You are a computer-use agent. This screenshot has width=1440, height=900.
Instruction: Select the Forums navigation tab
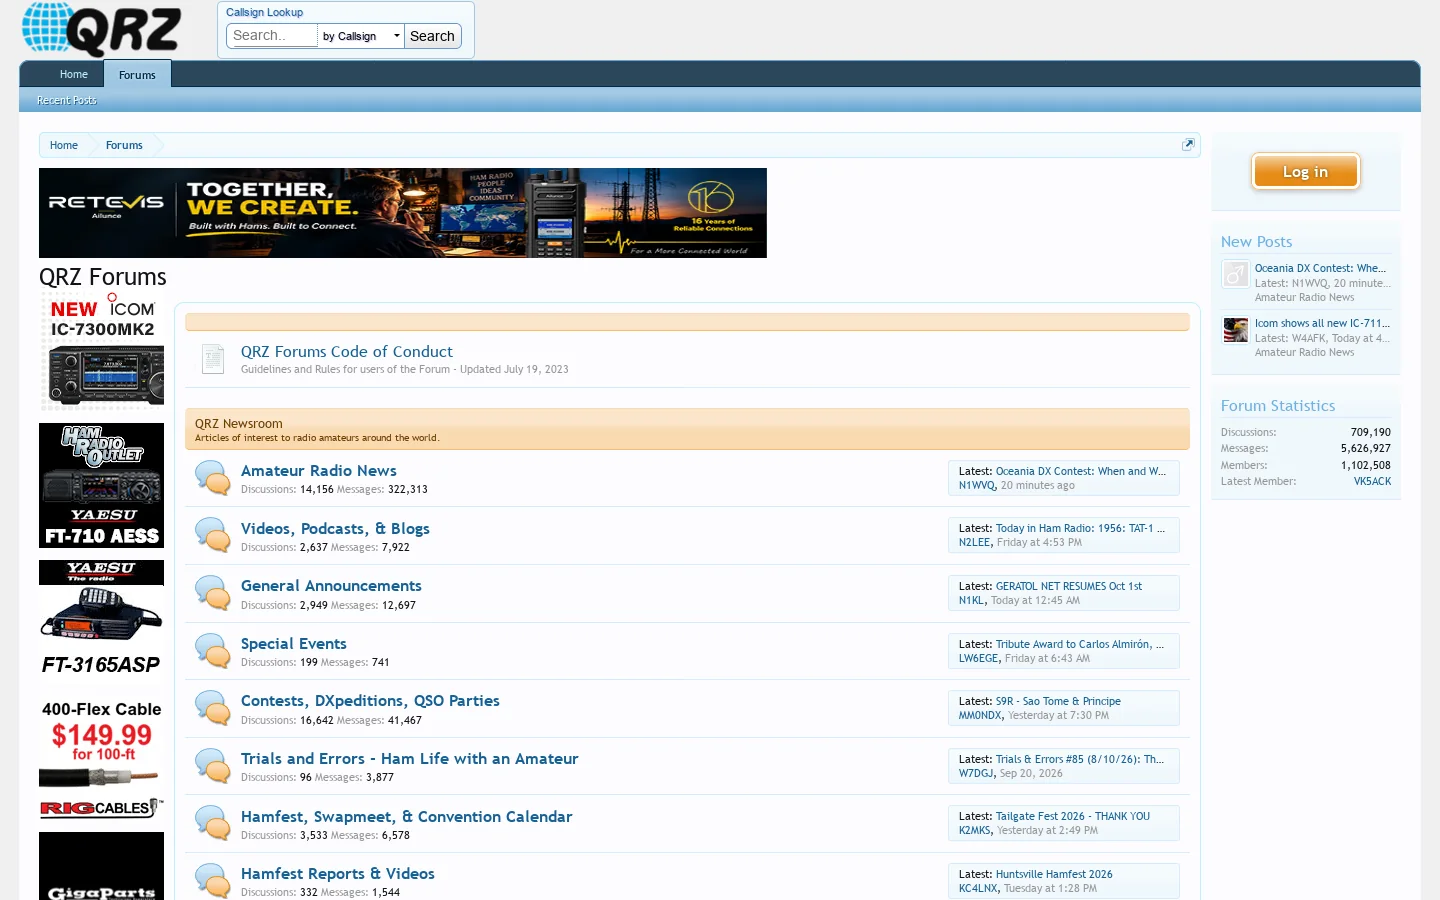(x=137, y=74)
